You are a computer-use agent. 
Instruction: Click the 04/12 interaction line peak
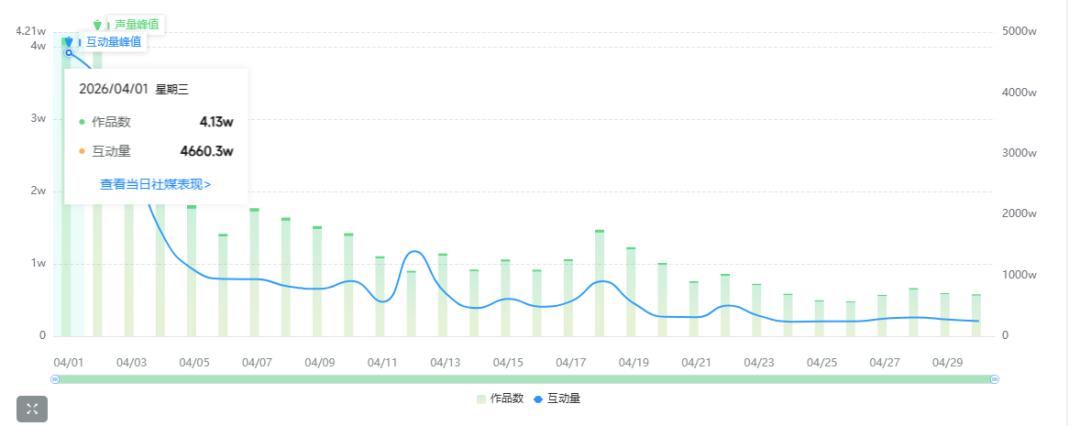pos(413,252)
